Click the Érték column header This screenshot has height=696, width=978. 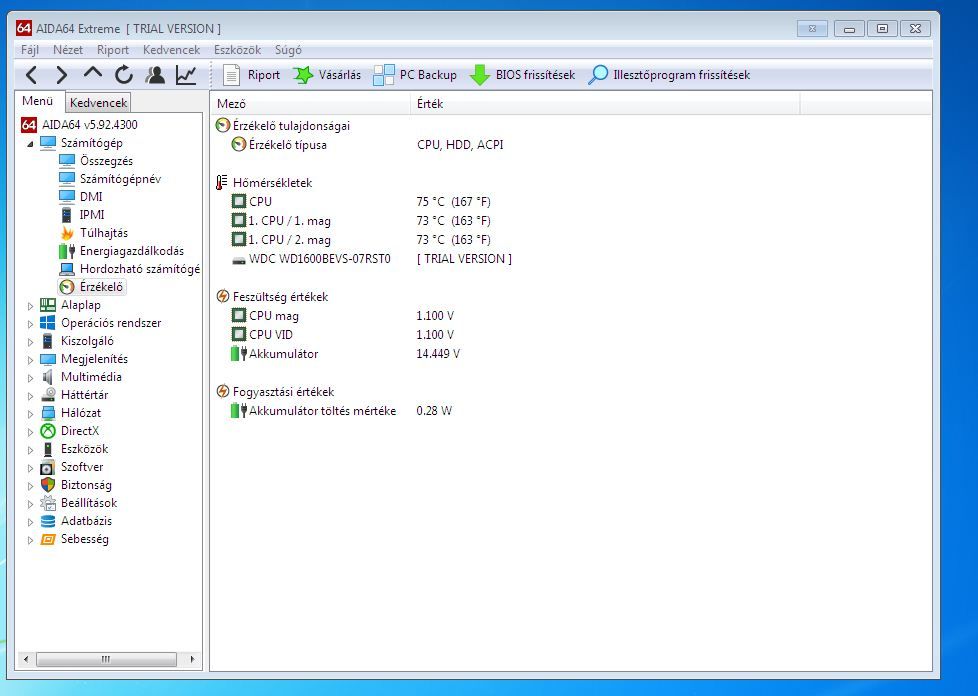point(604,104)
